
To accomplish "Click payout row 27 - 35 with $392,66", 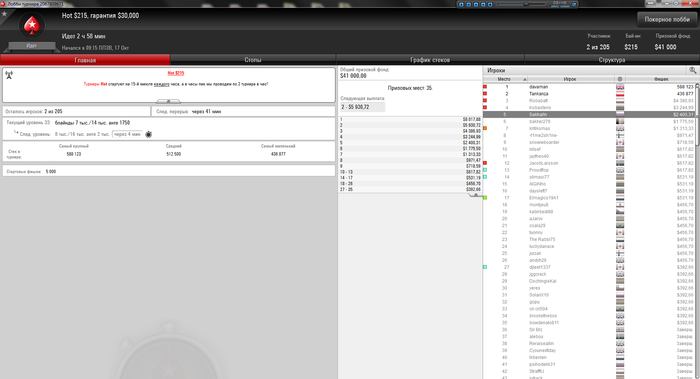I will point(410,189).
